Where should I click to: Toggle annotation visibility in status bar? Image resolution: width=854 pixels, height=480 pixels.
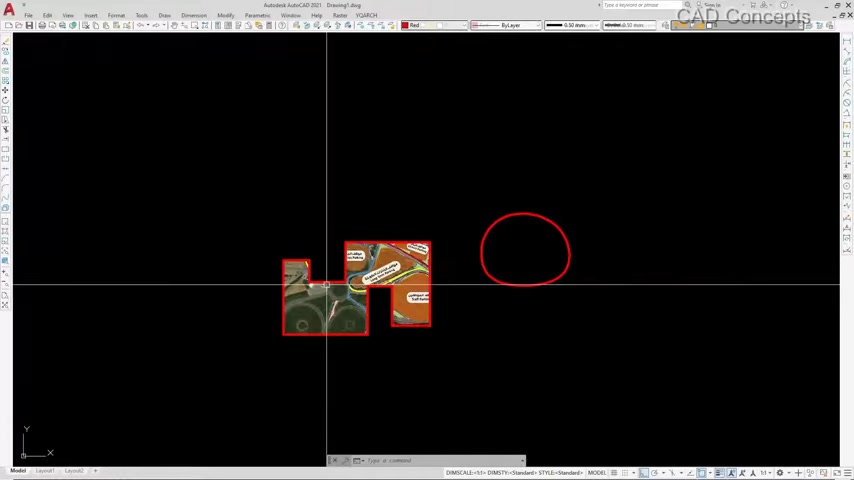(731, 473)
